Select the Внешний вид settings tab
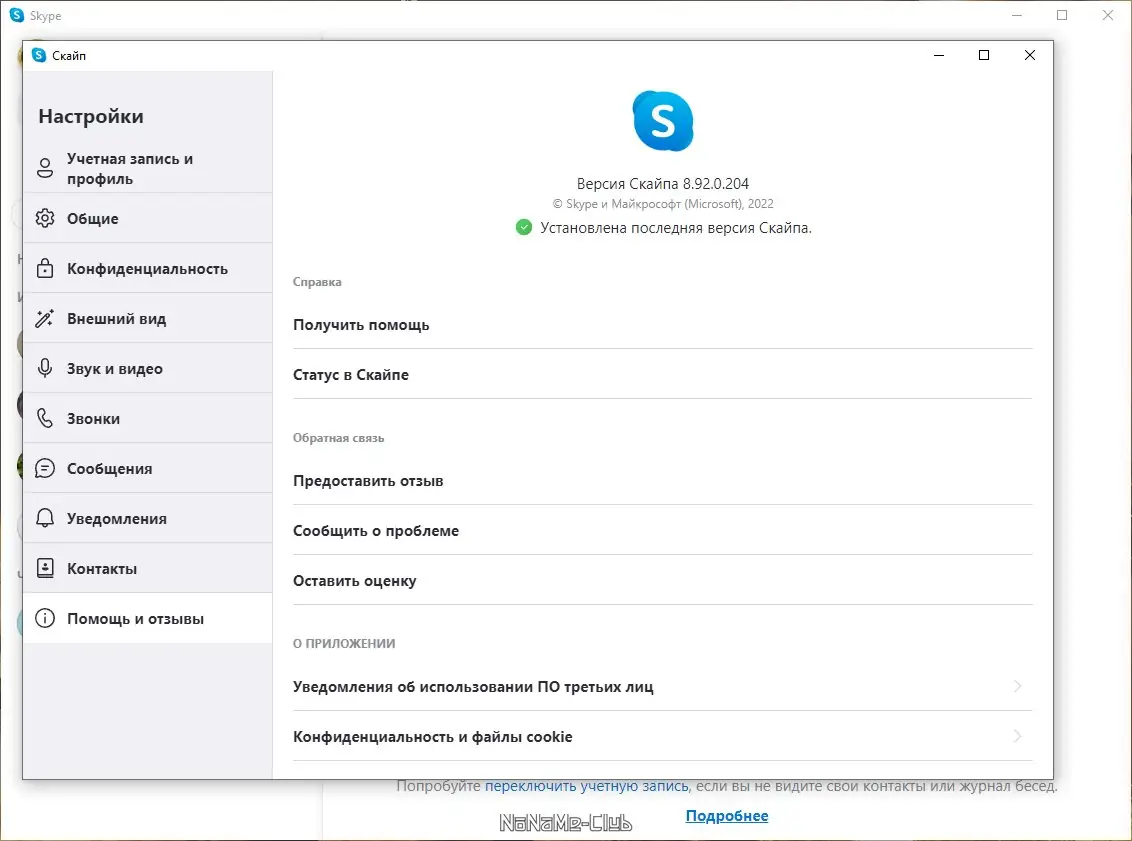 (148, 318)
